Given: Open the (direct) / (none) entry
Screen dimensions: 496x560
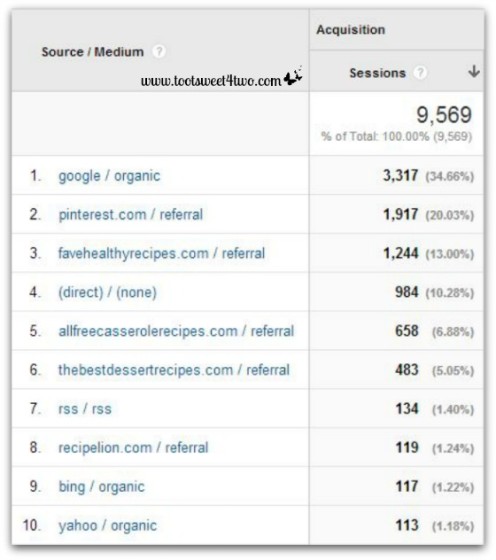Looking at the screenshot, I should click(107, 292).
